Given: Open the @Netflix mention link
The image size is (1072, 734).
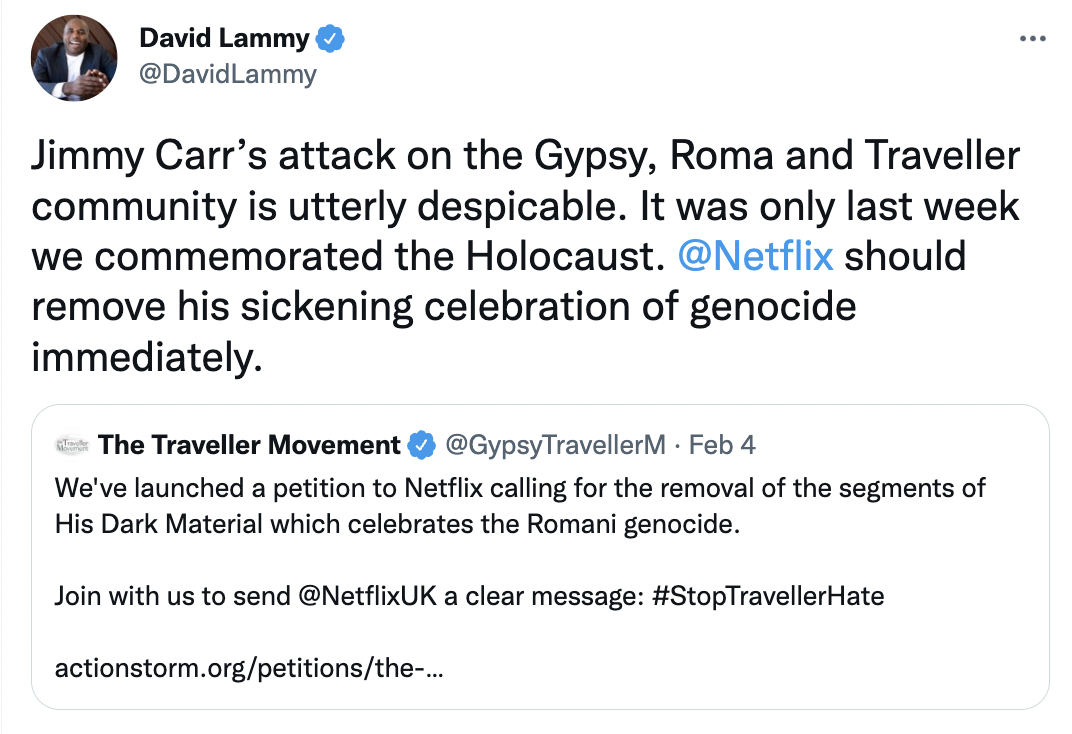Looking at the screenshot, I should point(755,256).
